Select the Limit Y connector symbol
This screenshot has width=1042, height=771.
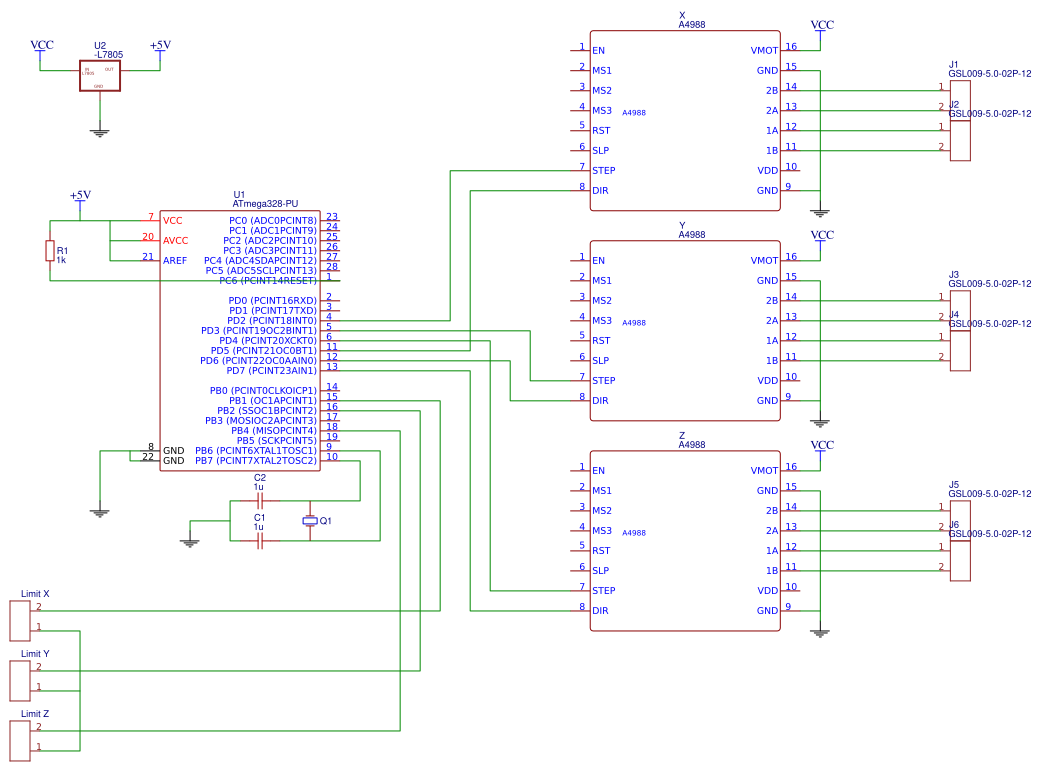point(20,680)
